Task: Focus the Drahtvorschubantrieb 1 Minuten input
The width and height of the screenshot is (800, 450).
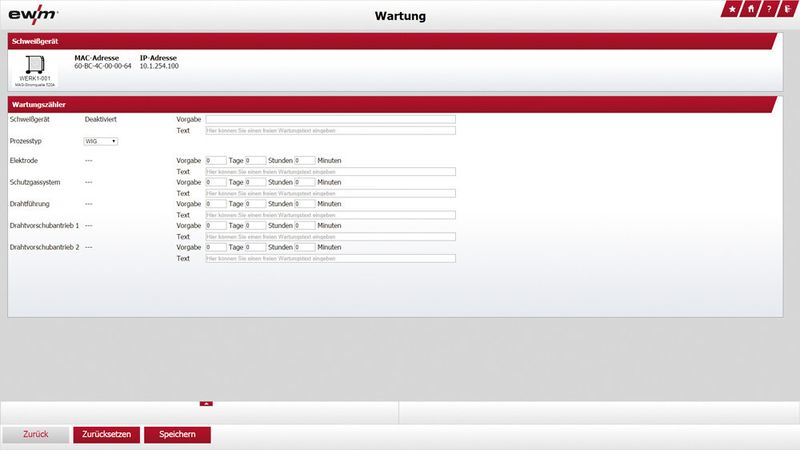Action: 305,226
